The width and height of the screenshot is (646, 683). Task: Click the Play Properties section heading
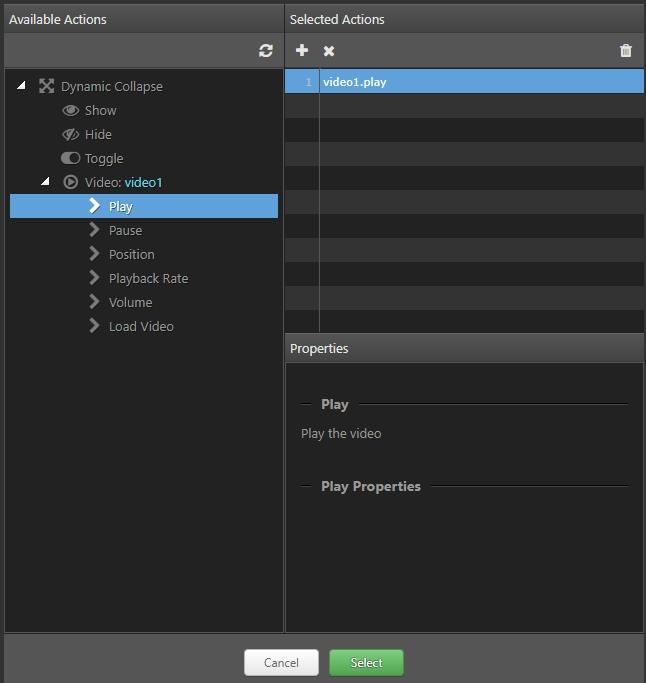pyautogui.click(x=371, y=487)
